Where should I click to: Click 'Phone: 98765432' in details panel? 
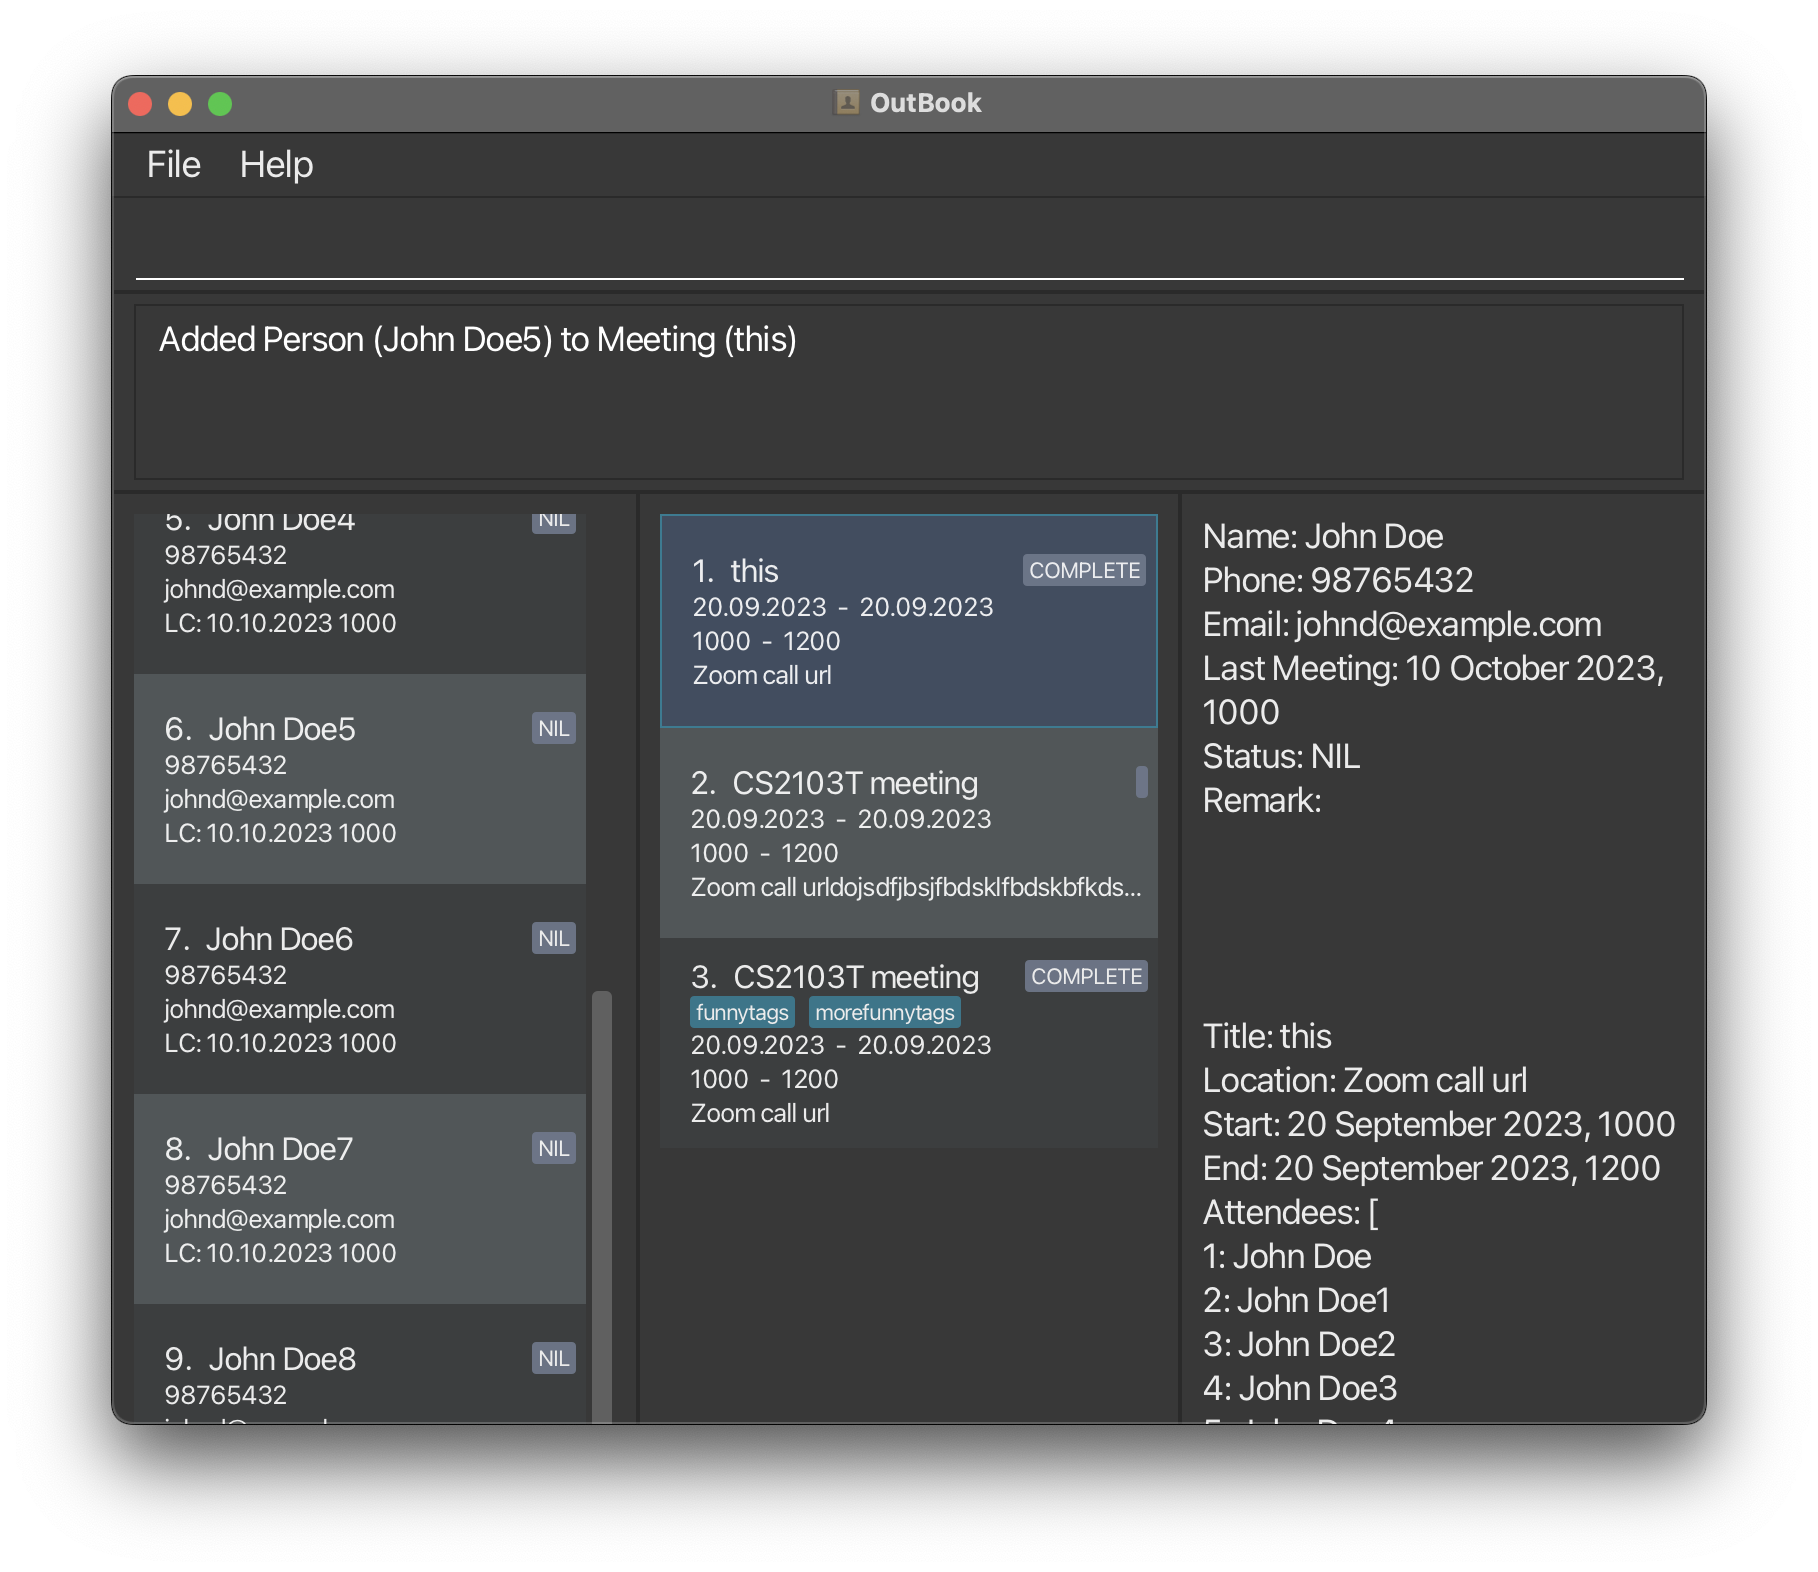tap(1337, 581)
